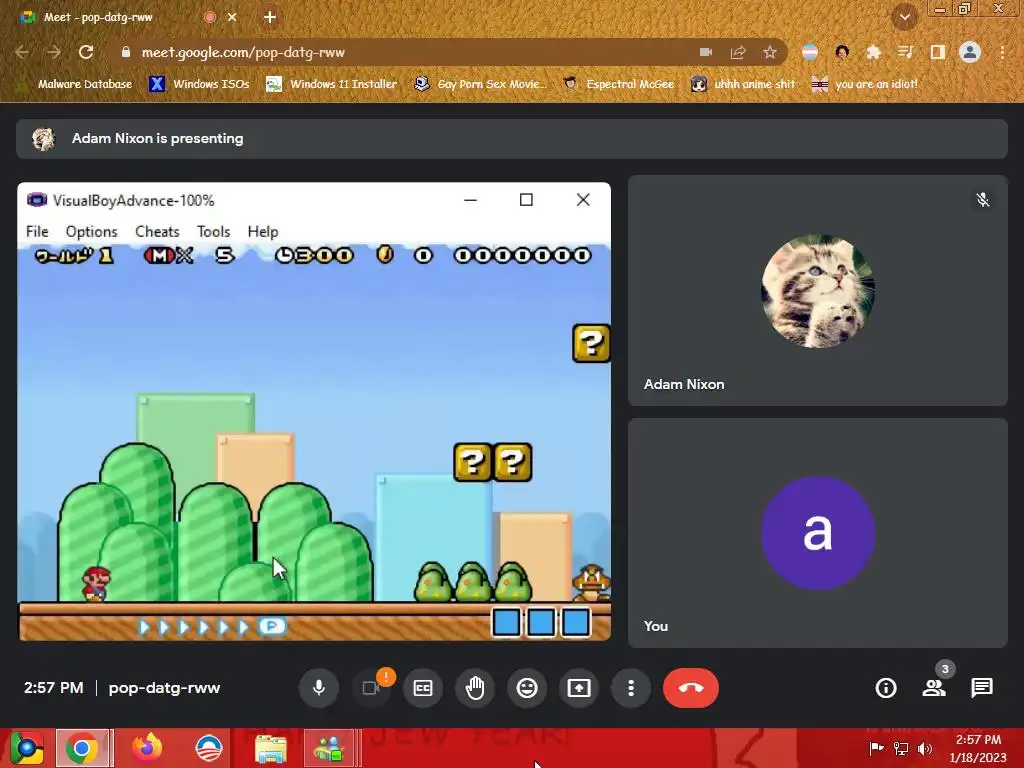Open meeting details info icon
The height and width of the screenshot is (768, 1024).
coord(886,688)
